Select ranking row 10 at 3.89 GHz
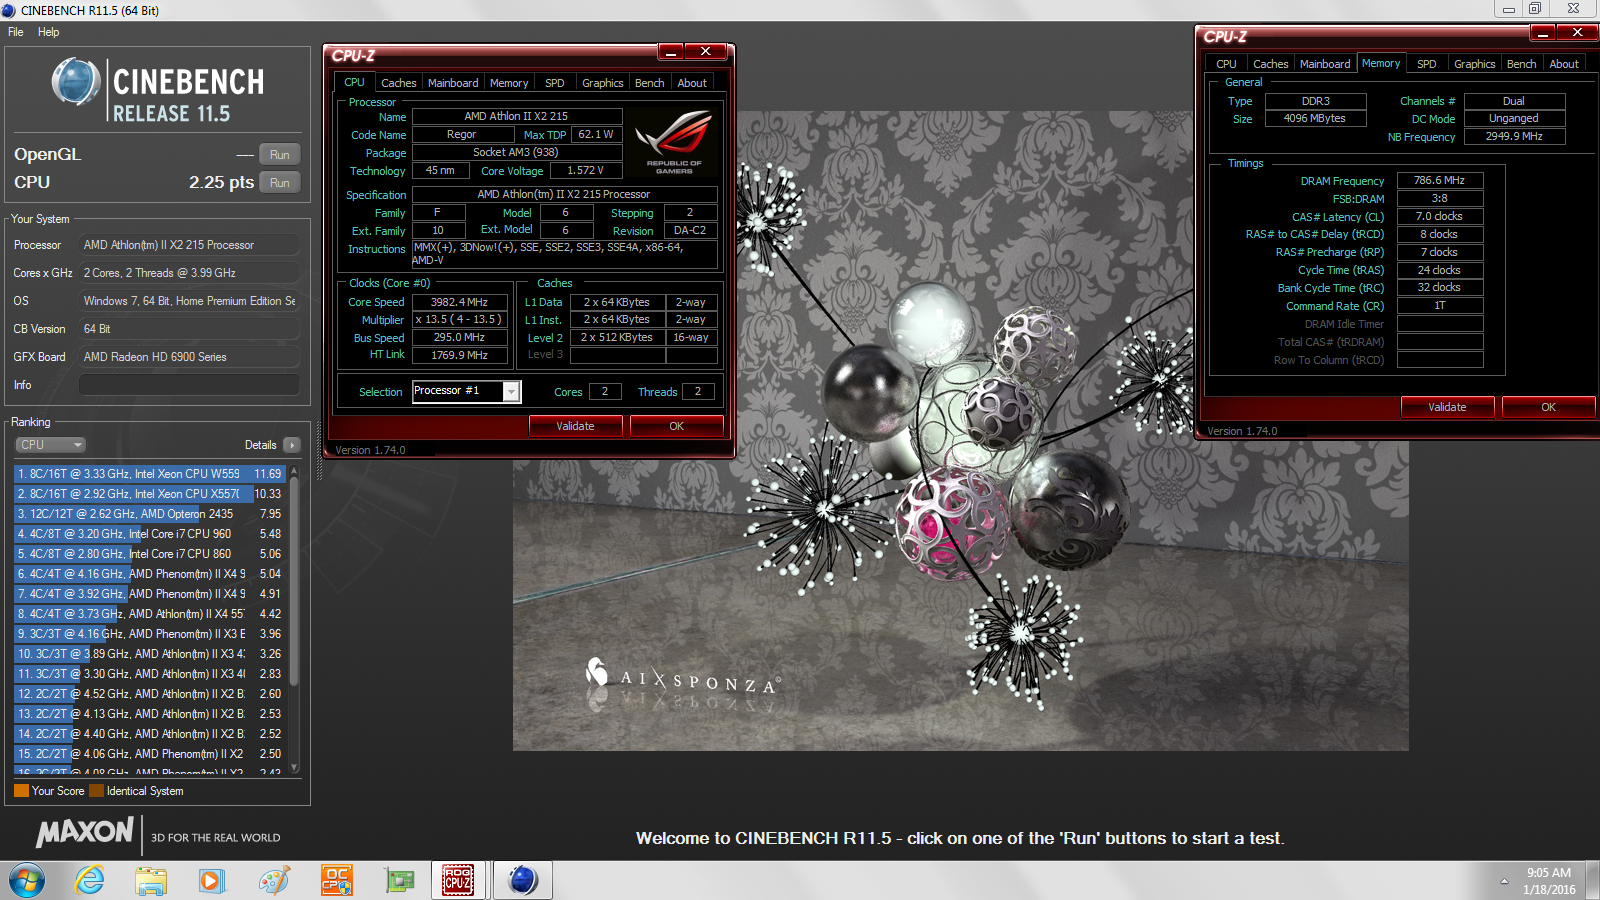Image resolution: width=1600 pixels, height=900 pixels. (x=149, y=654)
